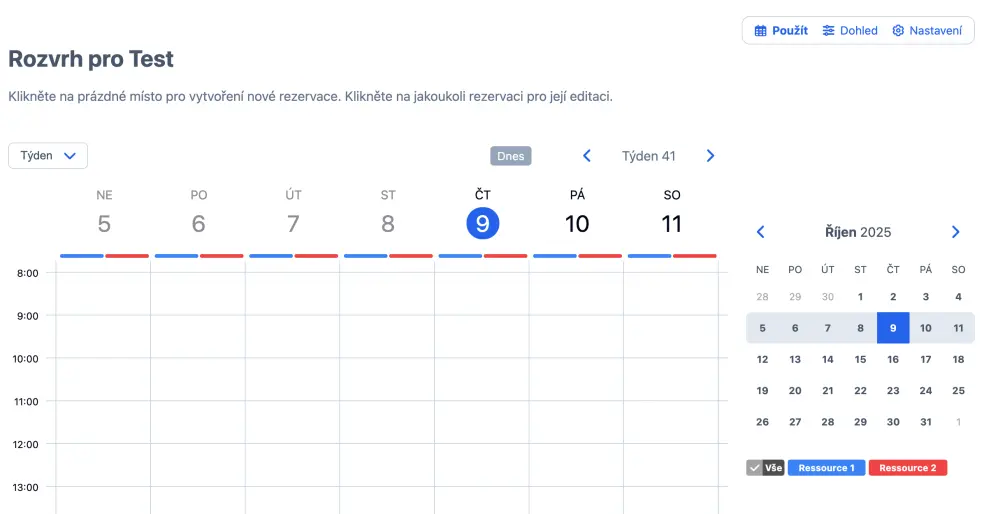
Task: Open the Nastavení tab
Action: [x=927, y=31]
